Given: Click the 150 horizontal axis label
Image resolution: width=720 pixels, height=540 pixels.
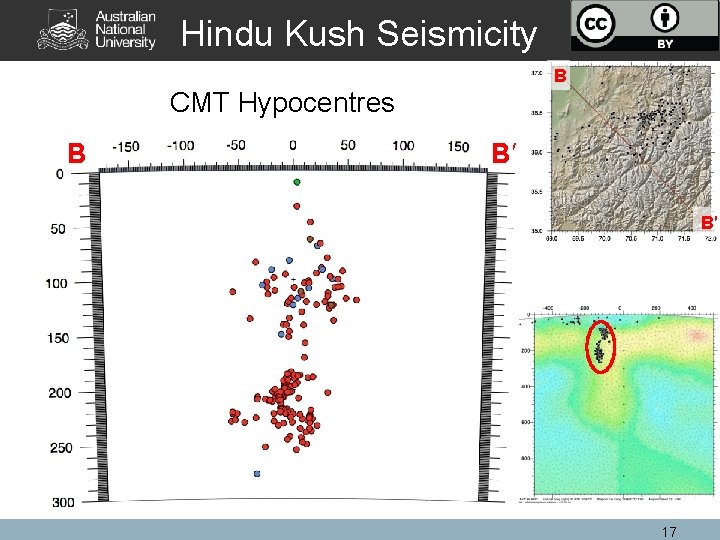Looking at the screenshot, I should tap(458, 147).
